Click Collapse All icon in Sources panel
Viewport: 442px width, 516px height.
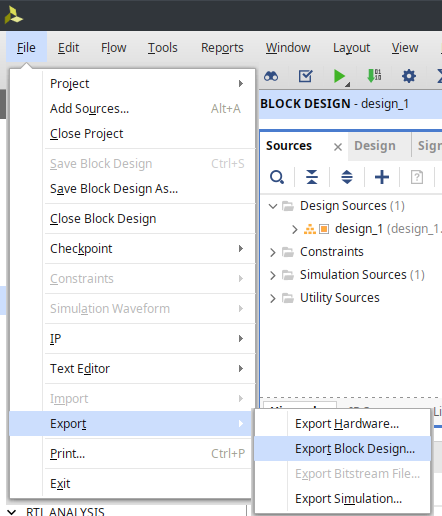[312, 177]
